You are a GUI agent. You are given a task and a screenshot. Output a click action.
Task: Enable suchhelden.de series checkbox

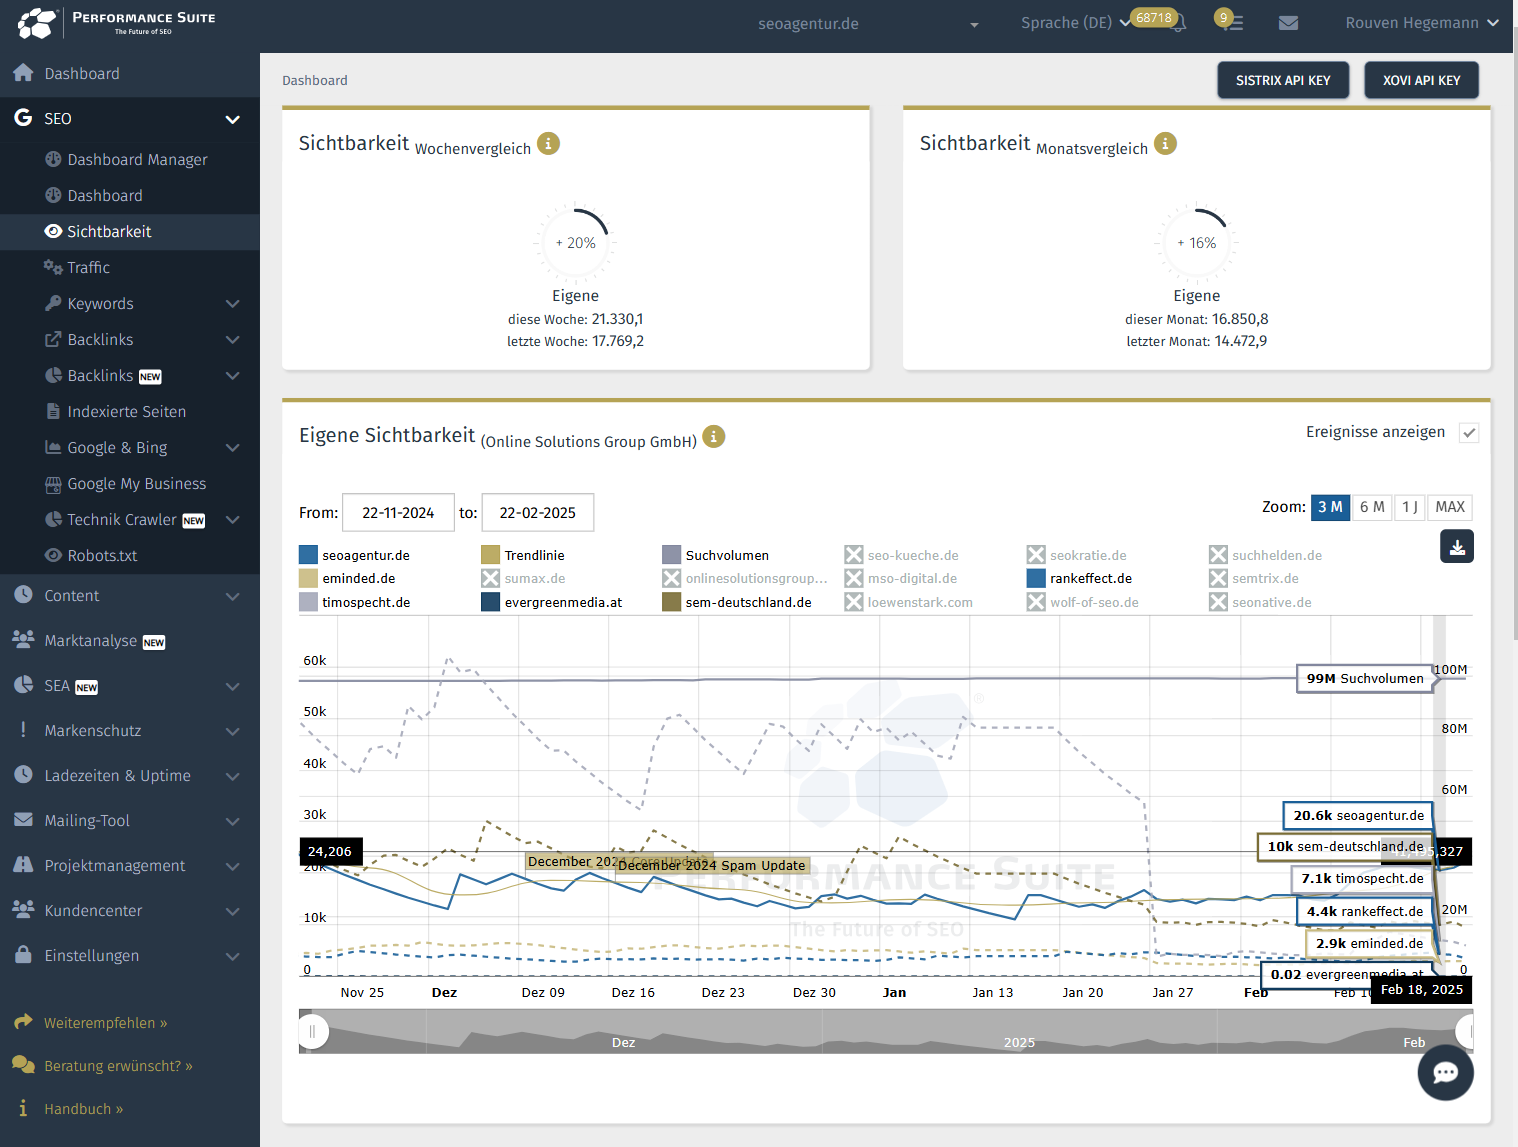[1218, 555]
